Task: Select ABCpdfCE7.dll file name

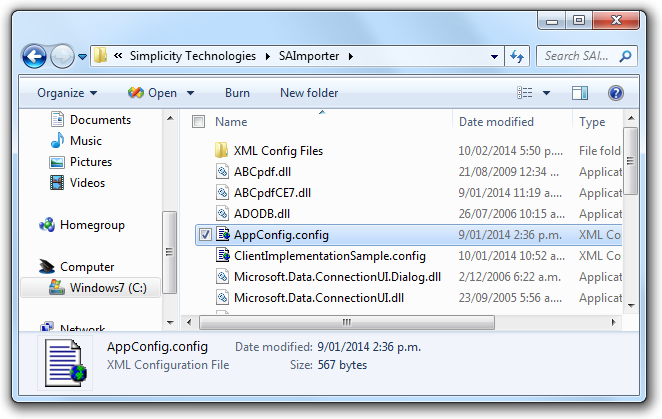Action: [272, 193]
